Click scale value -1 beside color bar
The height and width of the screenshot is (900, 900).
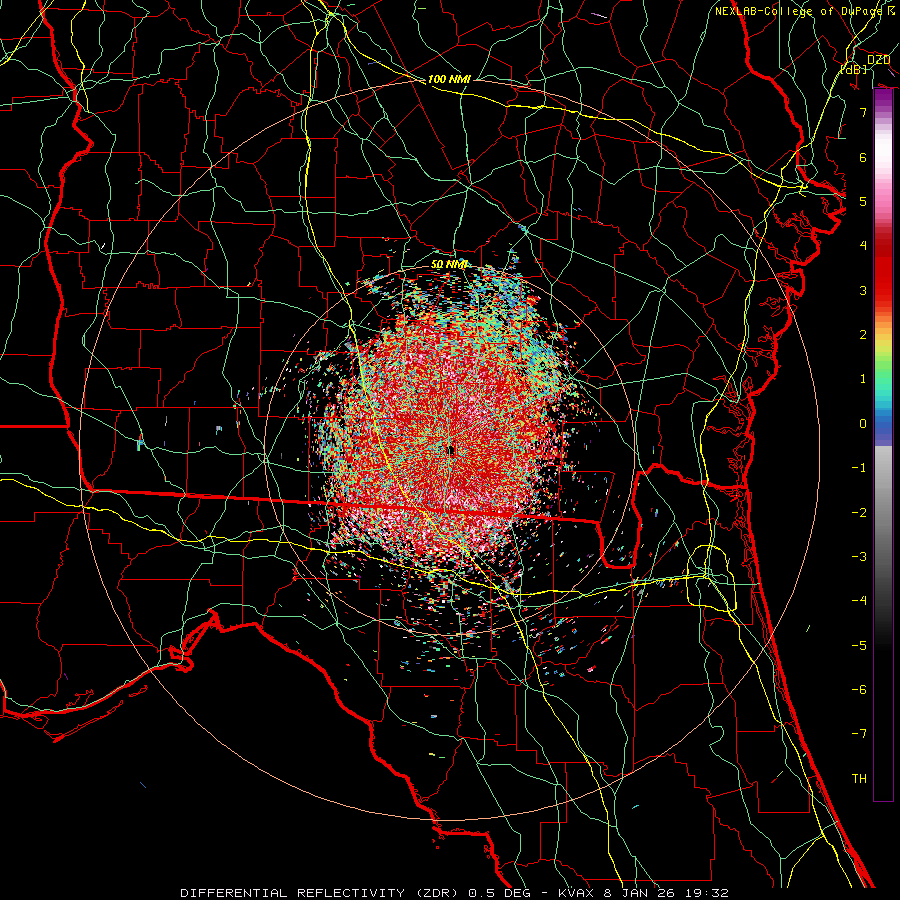click(859, 468)
